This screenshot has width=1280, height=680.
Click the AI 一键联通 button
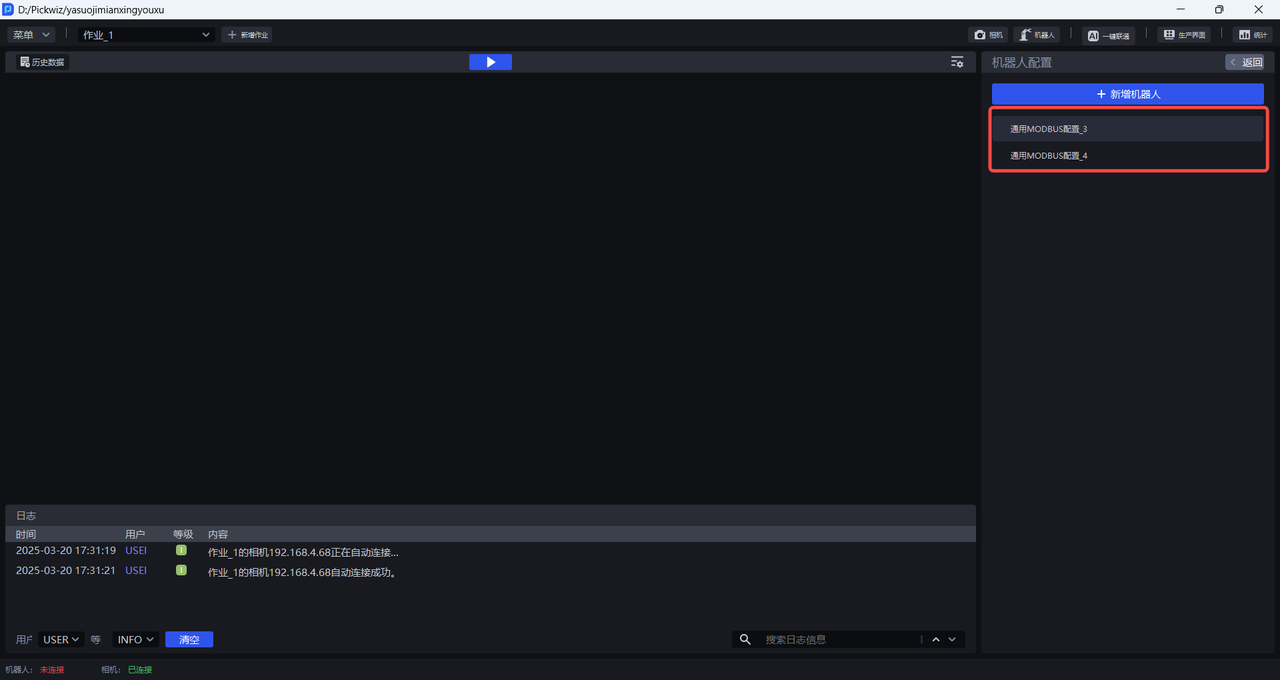point(1108,35)
